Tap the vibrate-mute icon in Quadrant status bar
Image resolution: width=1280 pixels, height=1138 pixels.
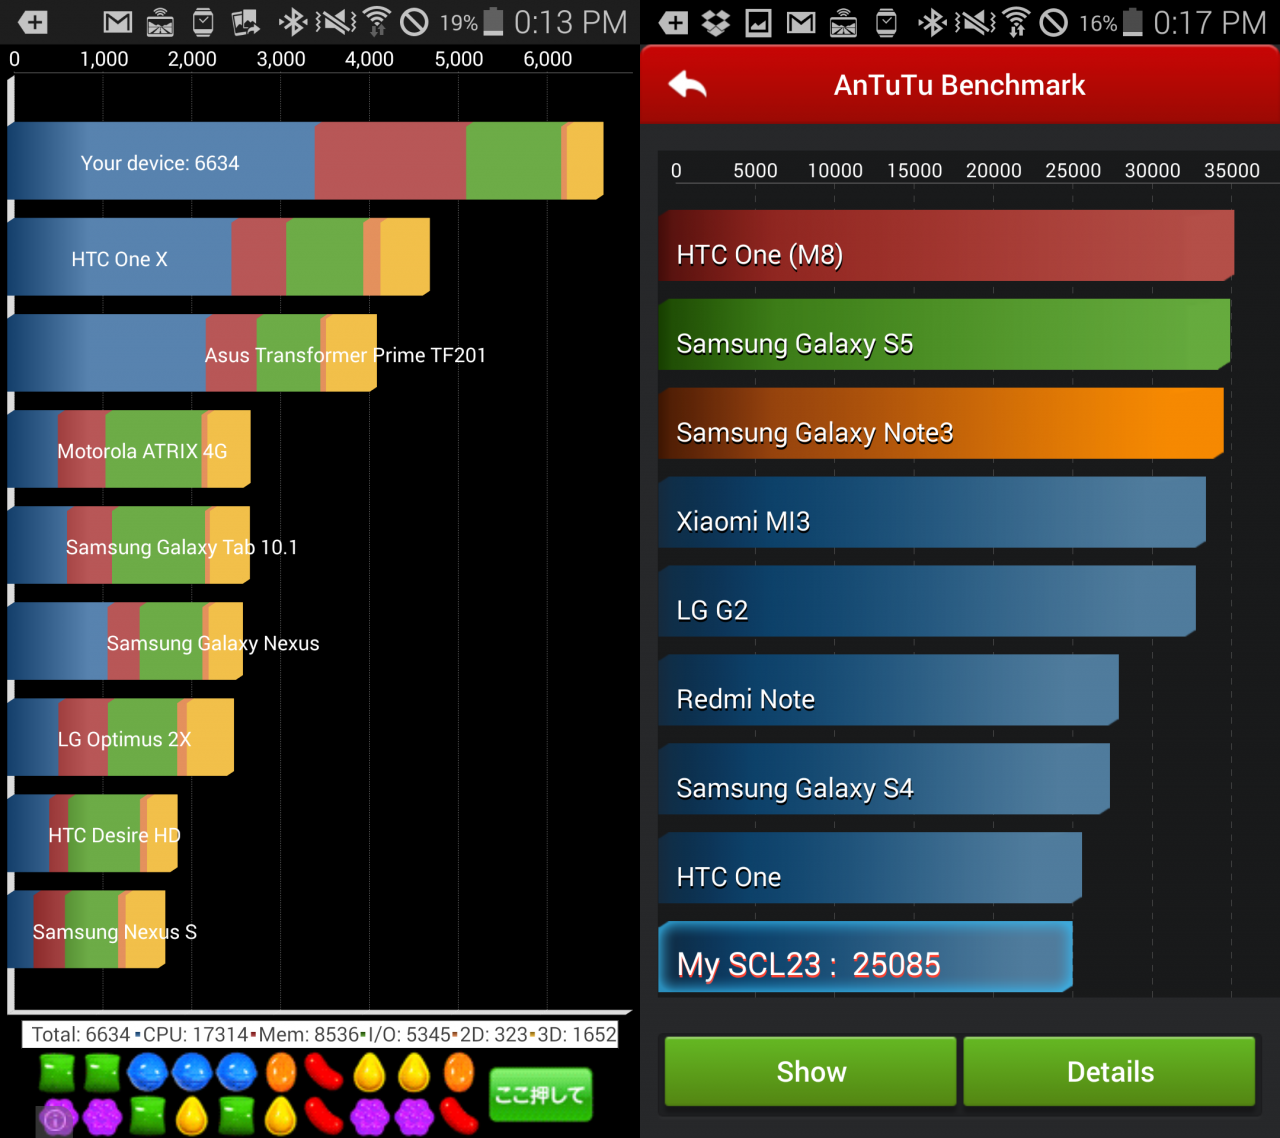tap(336, 21)
